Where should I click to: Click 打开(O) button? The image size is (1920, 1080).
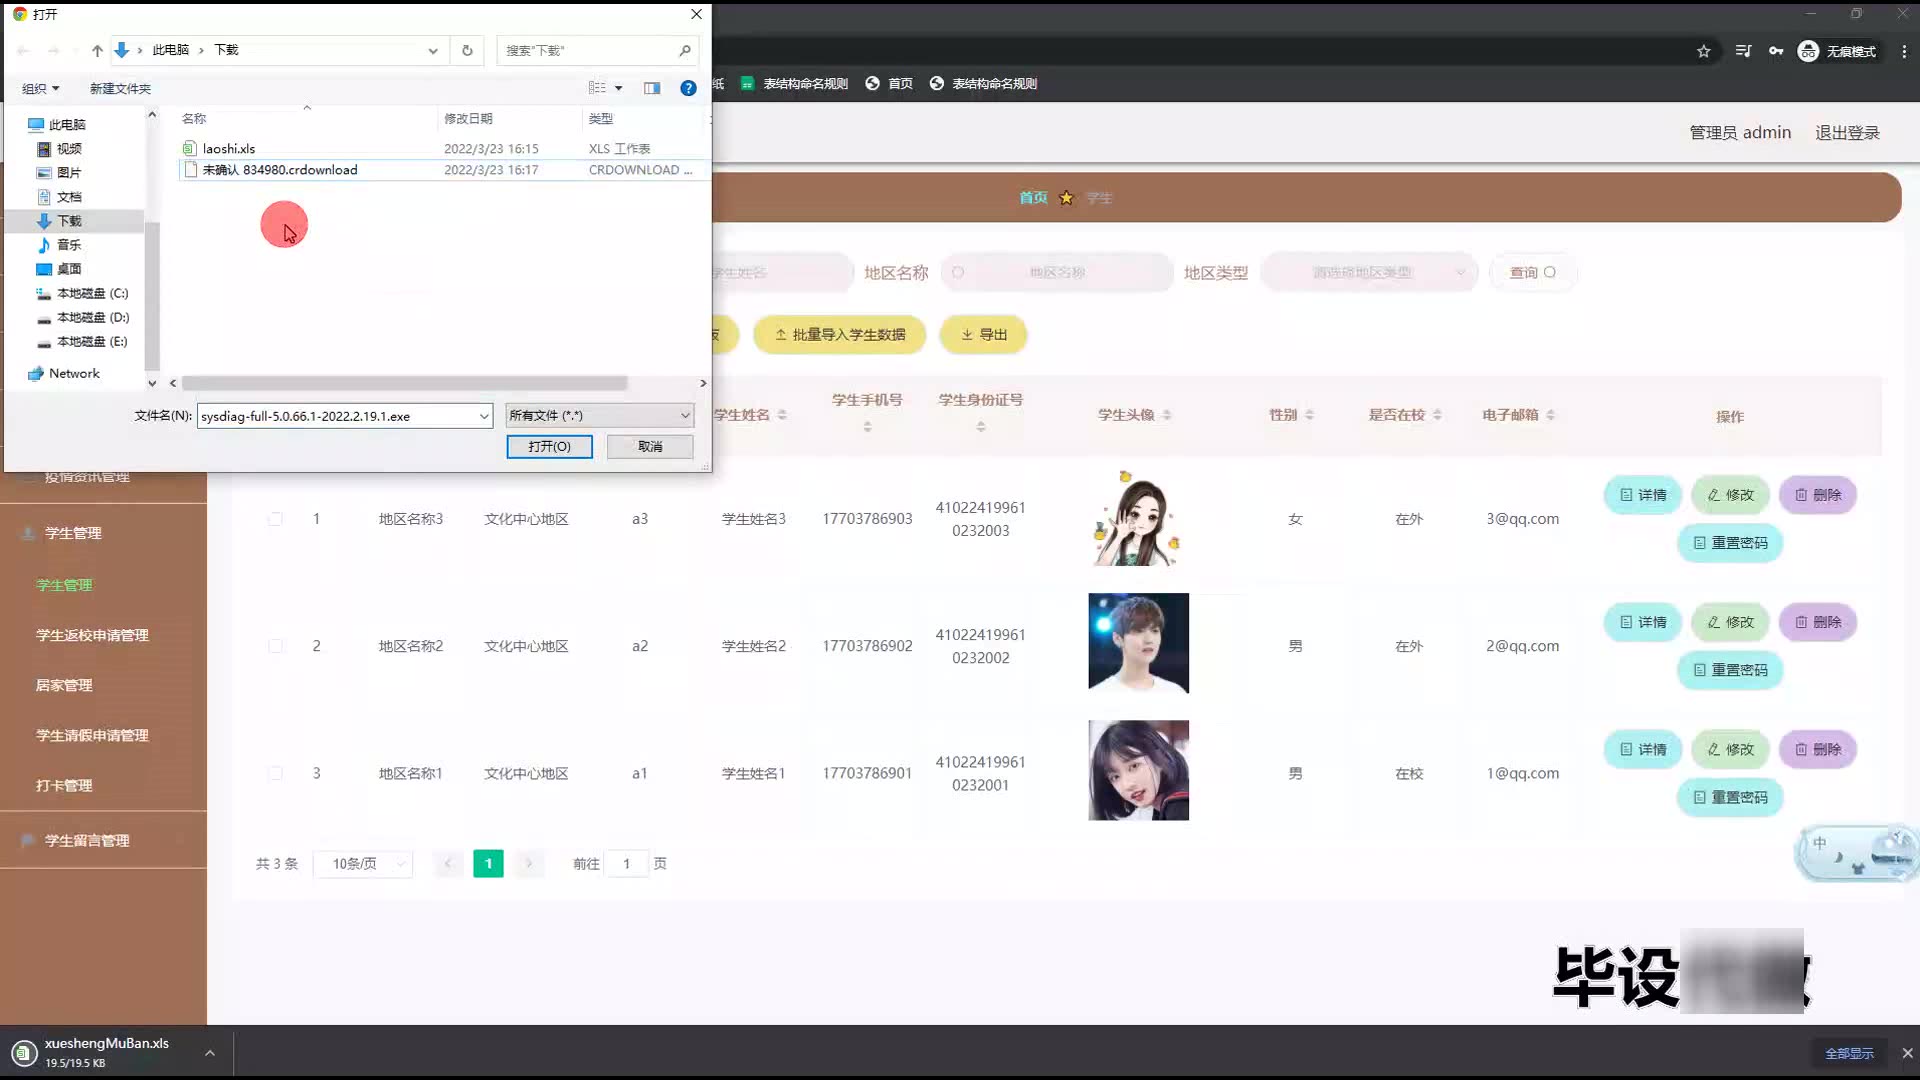(x=549, y=446)
